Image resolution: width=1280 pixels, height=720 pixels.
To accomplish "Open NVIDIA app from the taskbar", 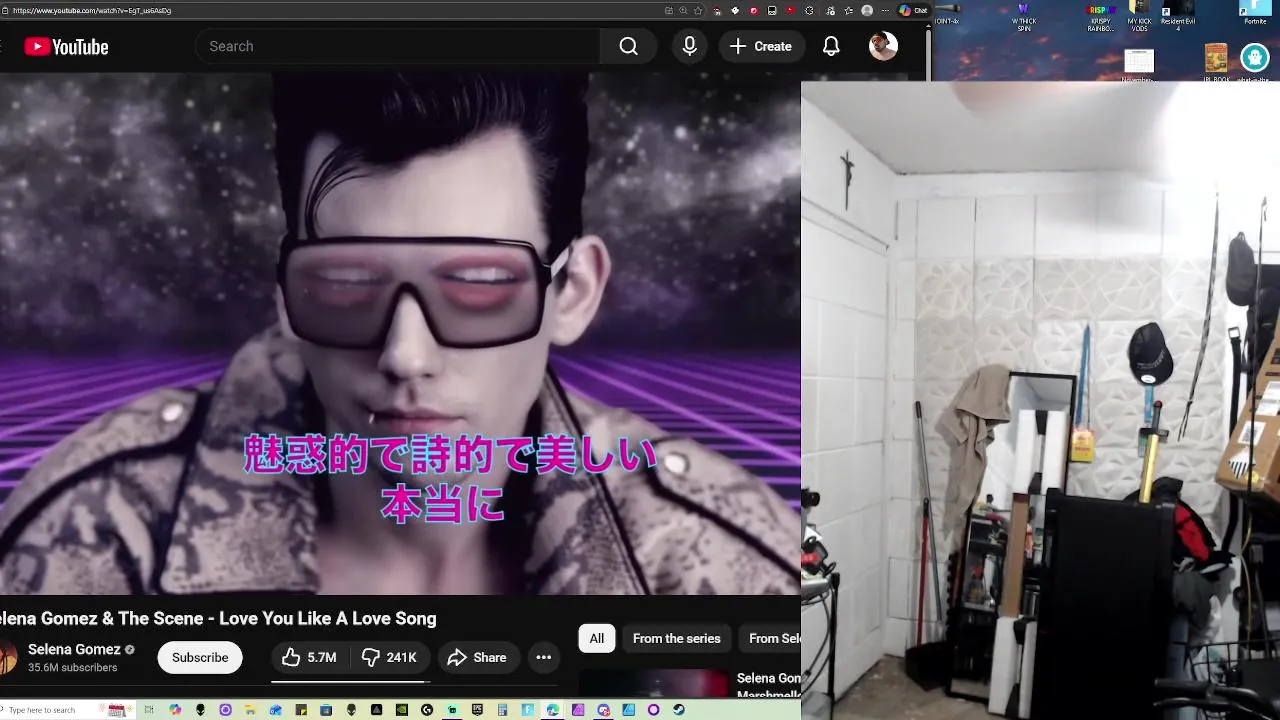I will coord(402,710).
